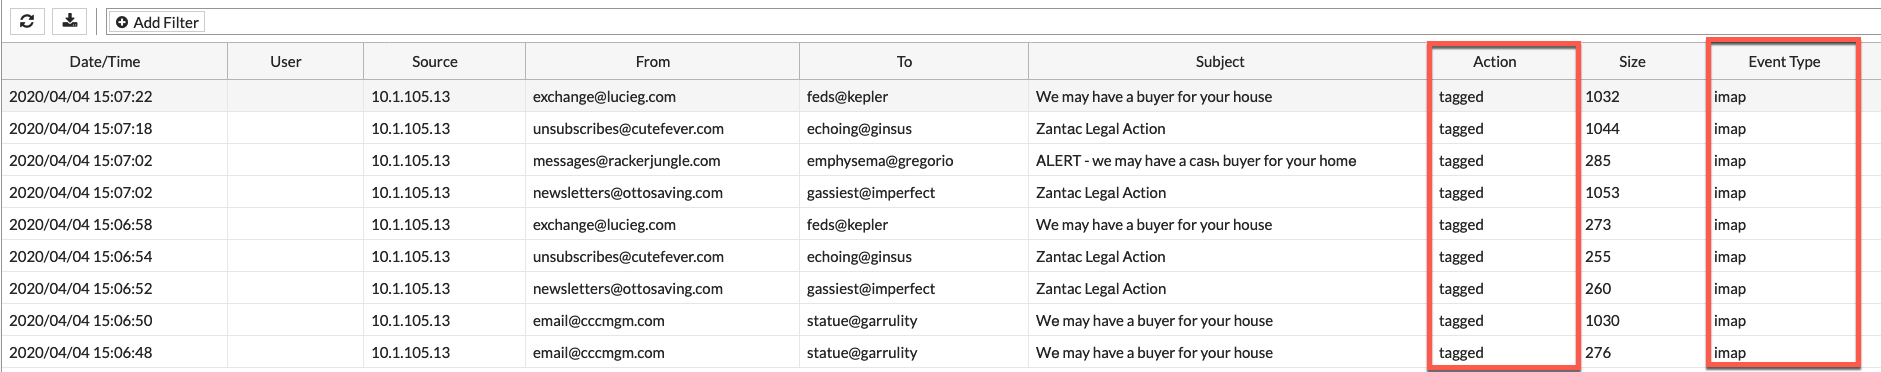1881x372 pixels.
Task: Click the size value 1053
Action: click(1602, 193)
